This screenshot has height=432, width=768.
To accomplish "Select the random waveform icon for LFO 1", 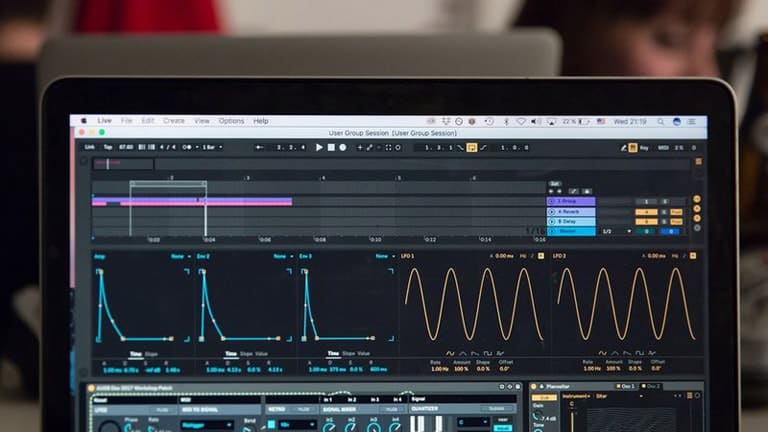I will click(x=500, y=353).
